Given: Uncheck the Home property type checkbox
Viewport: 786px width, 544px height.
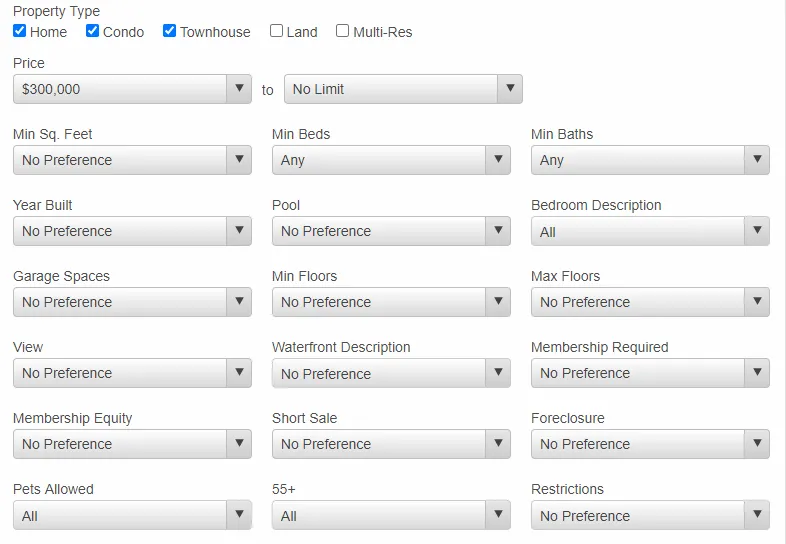Looking at the screenshot, I should click(x=20, y=31).
